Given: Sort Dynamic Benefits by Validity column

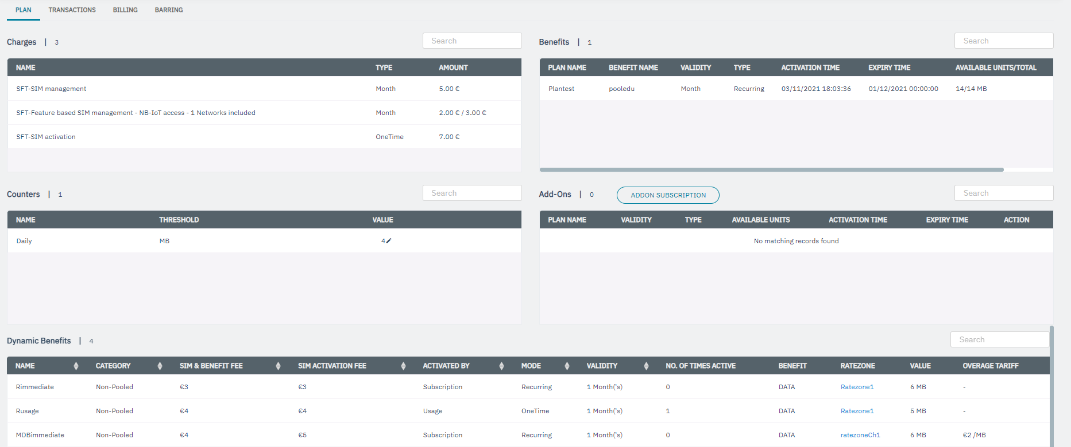Looking at the screenshot, I should pyautogui.click(x=646, y=365).
